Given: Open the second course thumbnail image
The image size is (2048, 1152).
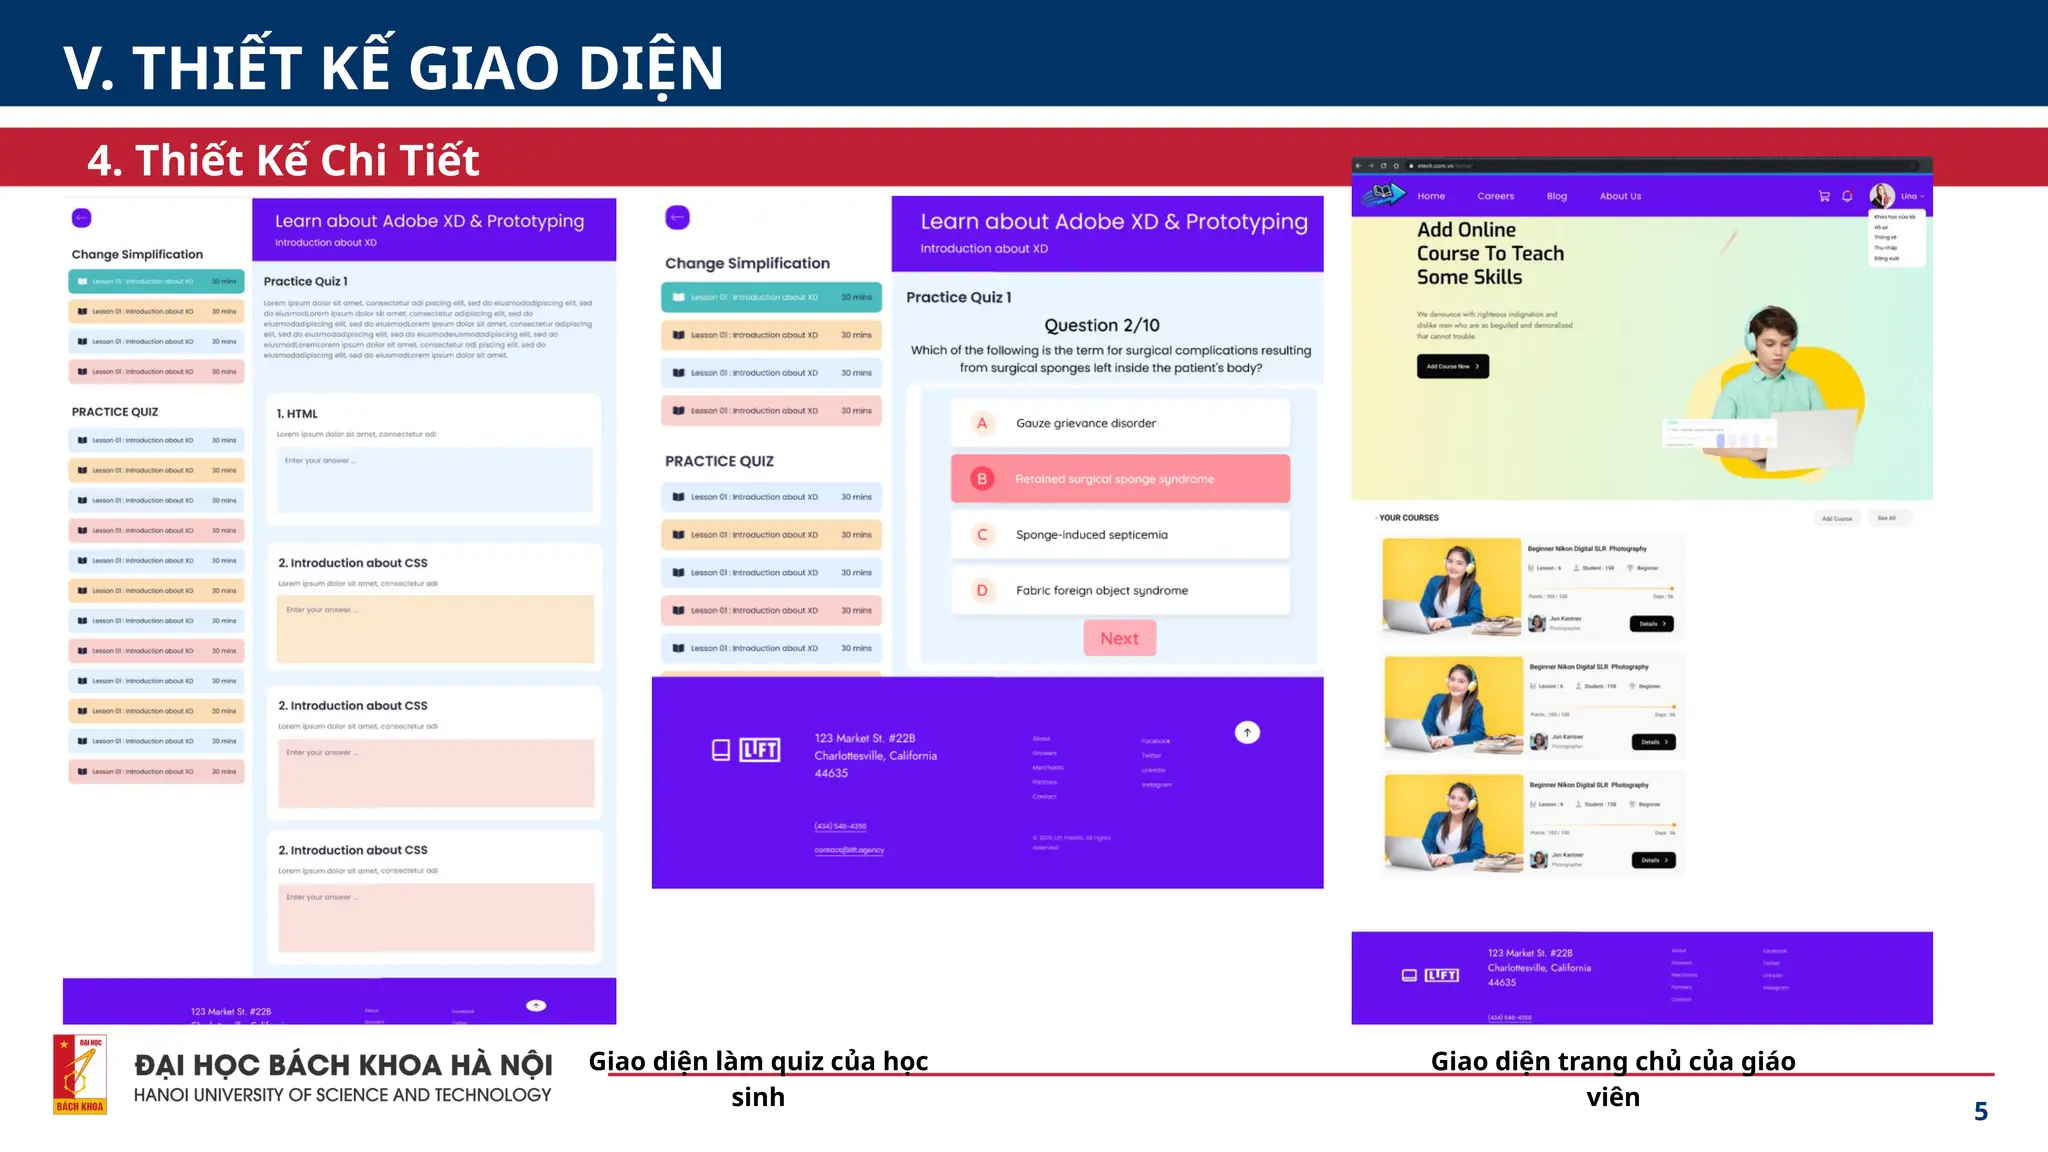Looking at the screenshot, I should click(1454, 705).
